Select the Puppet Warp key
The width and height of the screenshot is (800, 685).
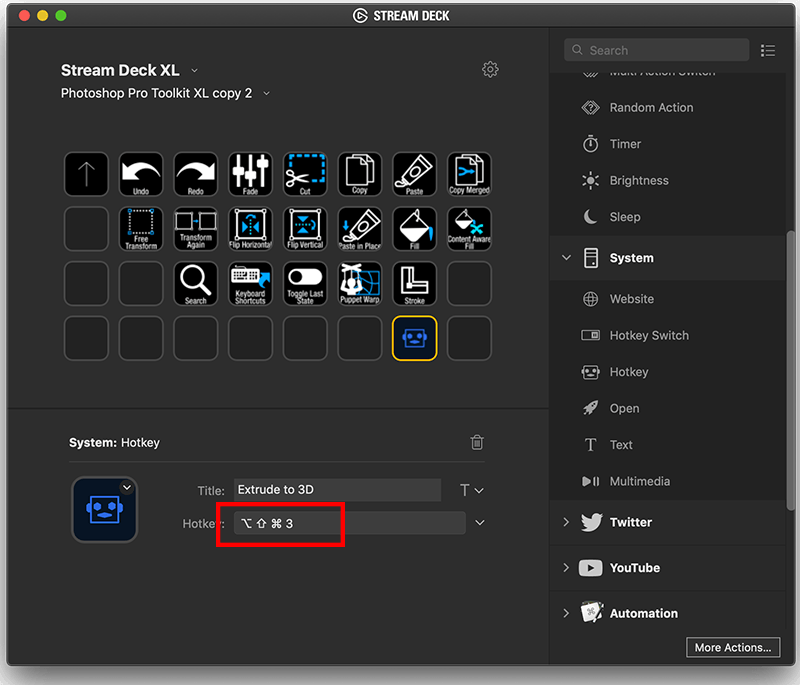click(x=360, y=284)
